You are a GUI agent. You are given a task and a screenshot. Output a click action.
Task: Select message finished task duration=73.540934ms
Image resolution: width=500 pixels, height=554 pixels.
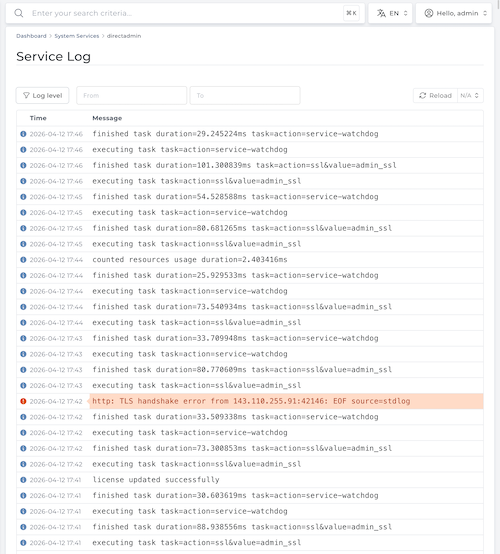coord(242,307)
